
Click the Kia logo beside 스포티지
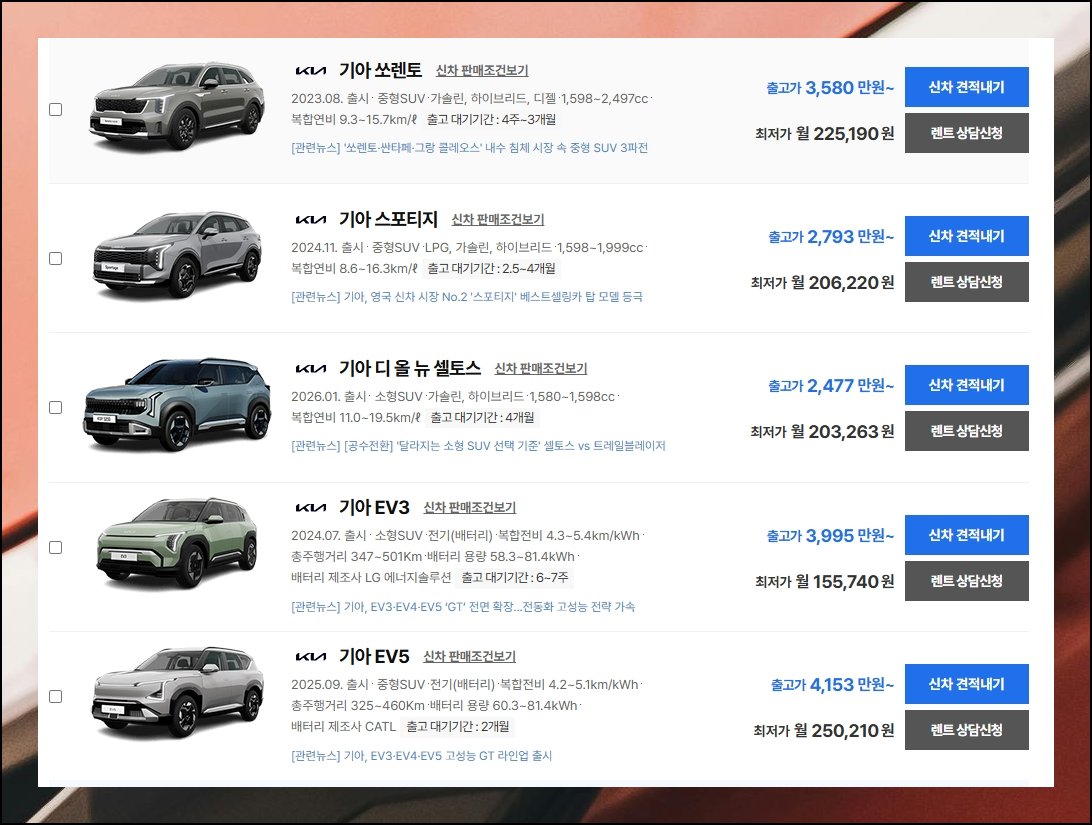coord(311,220)
